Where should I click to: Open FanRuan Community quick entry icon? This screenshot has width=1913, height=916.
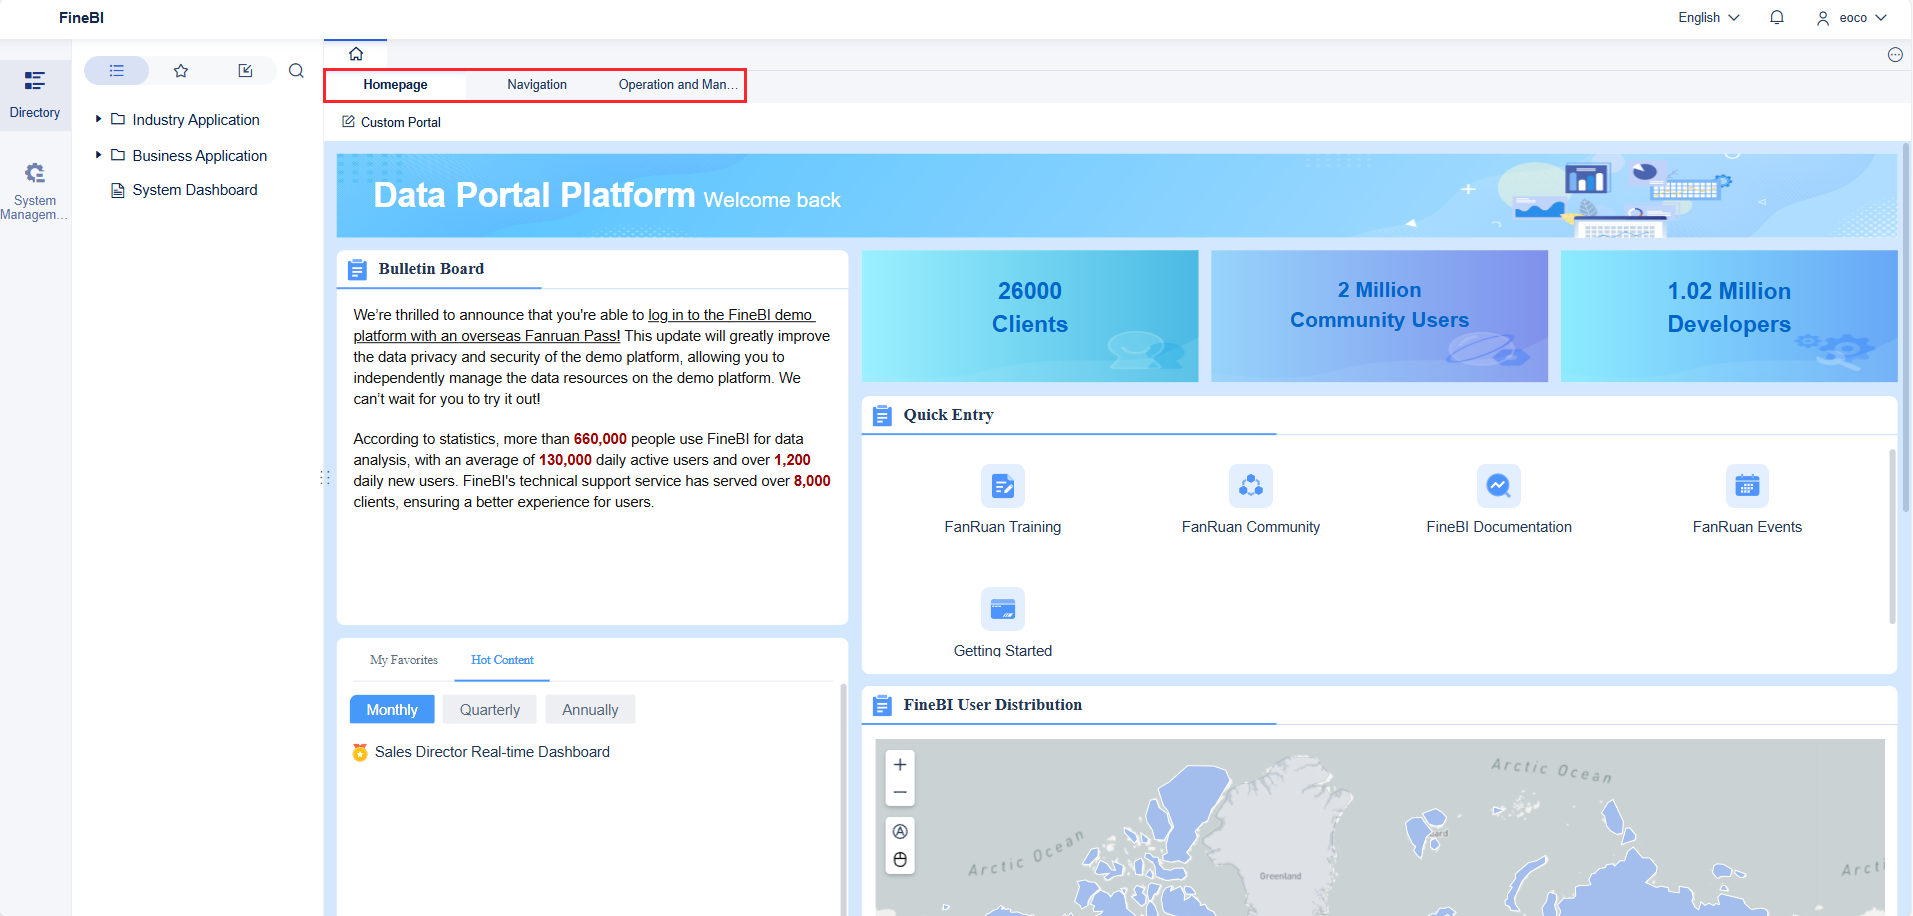pos(1251,486)
